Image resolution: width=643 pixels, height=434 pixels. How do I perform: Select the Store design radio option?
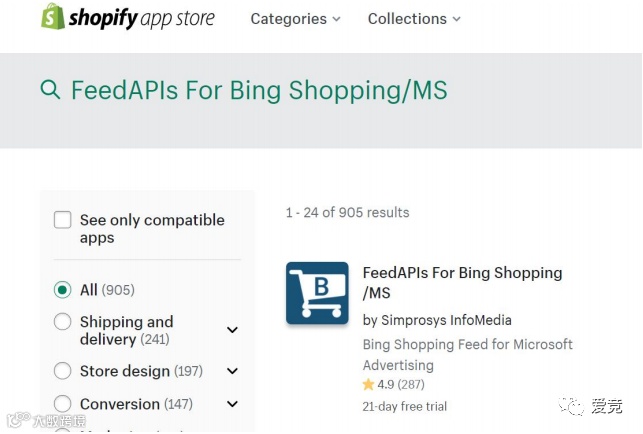point(63,371)
